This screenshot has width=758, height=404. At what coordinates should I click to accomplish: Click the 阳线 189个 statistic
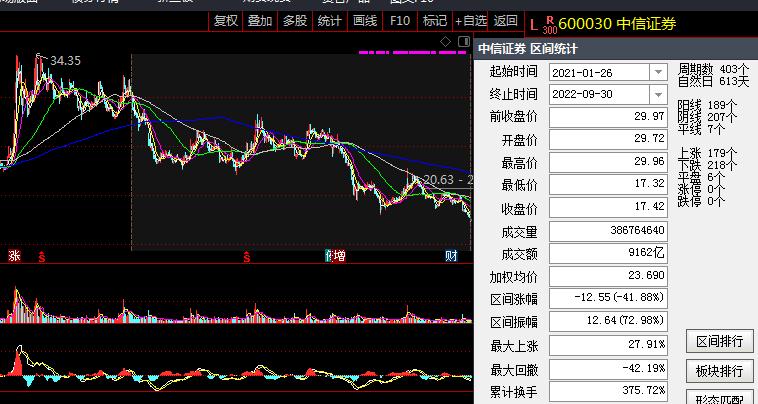[707, 105]
